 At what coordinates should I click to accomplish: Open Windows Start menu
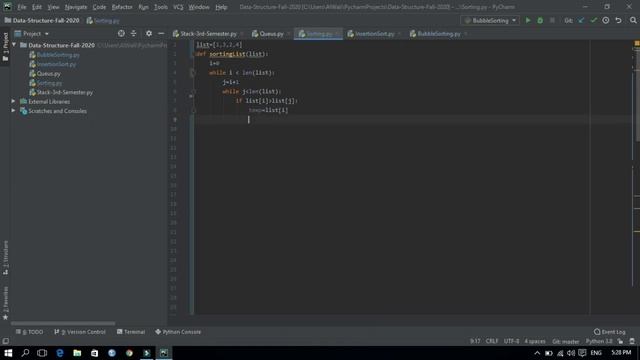coord(8,353)
